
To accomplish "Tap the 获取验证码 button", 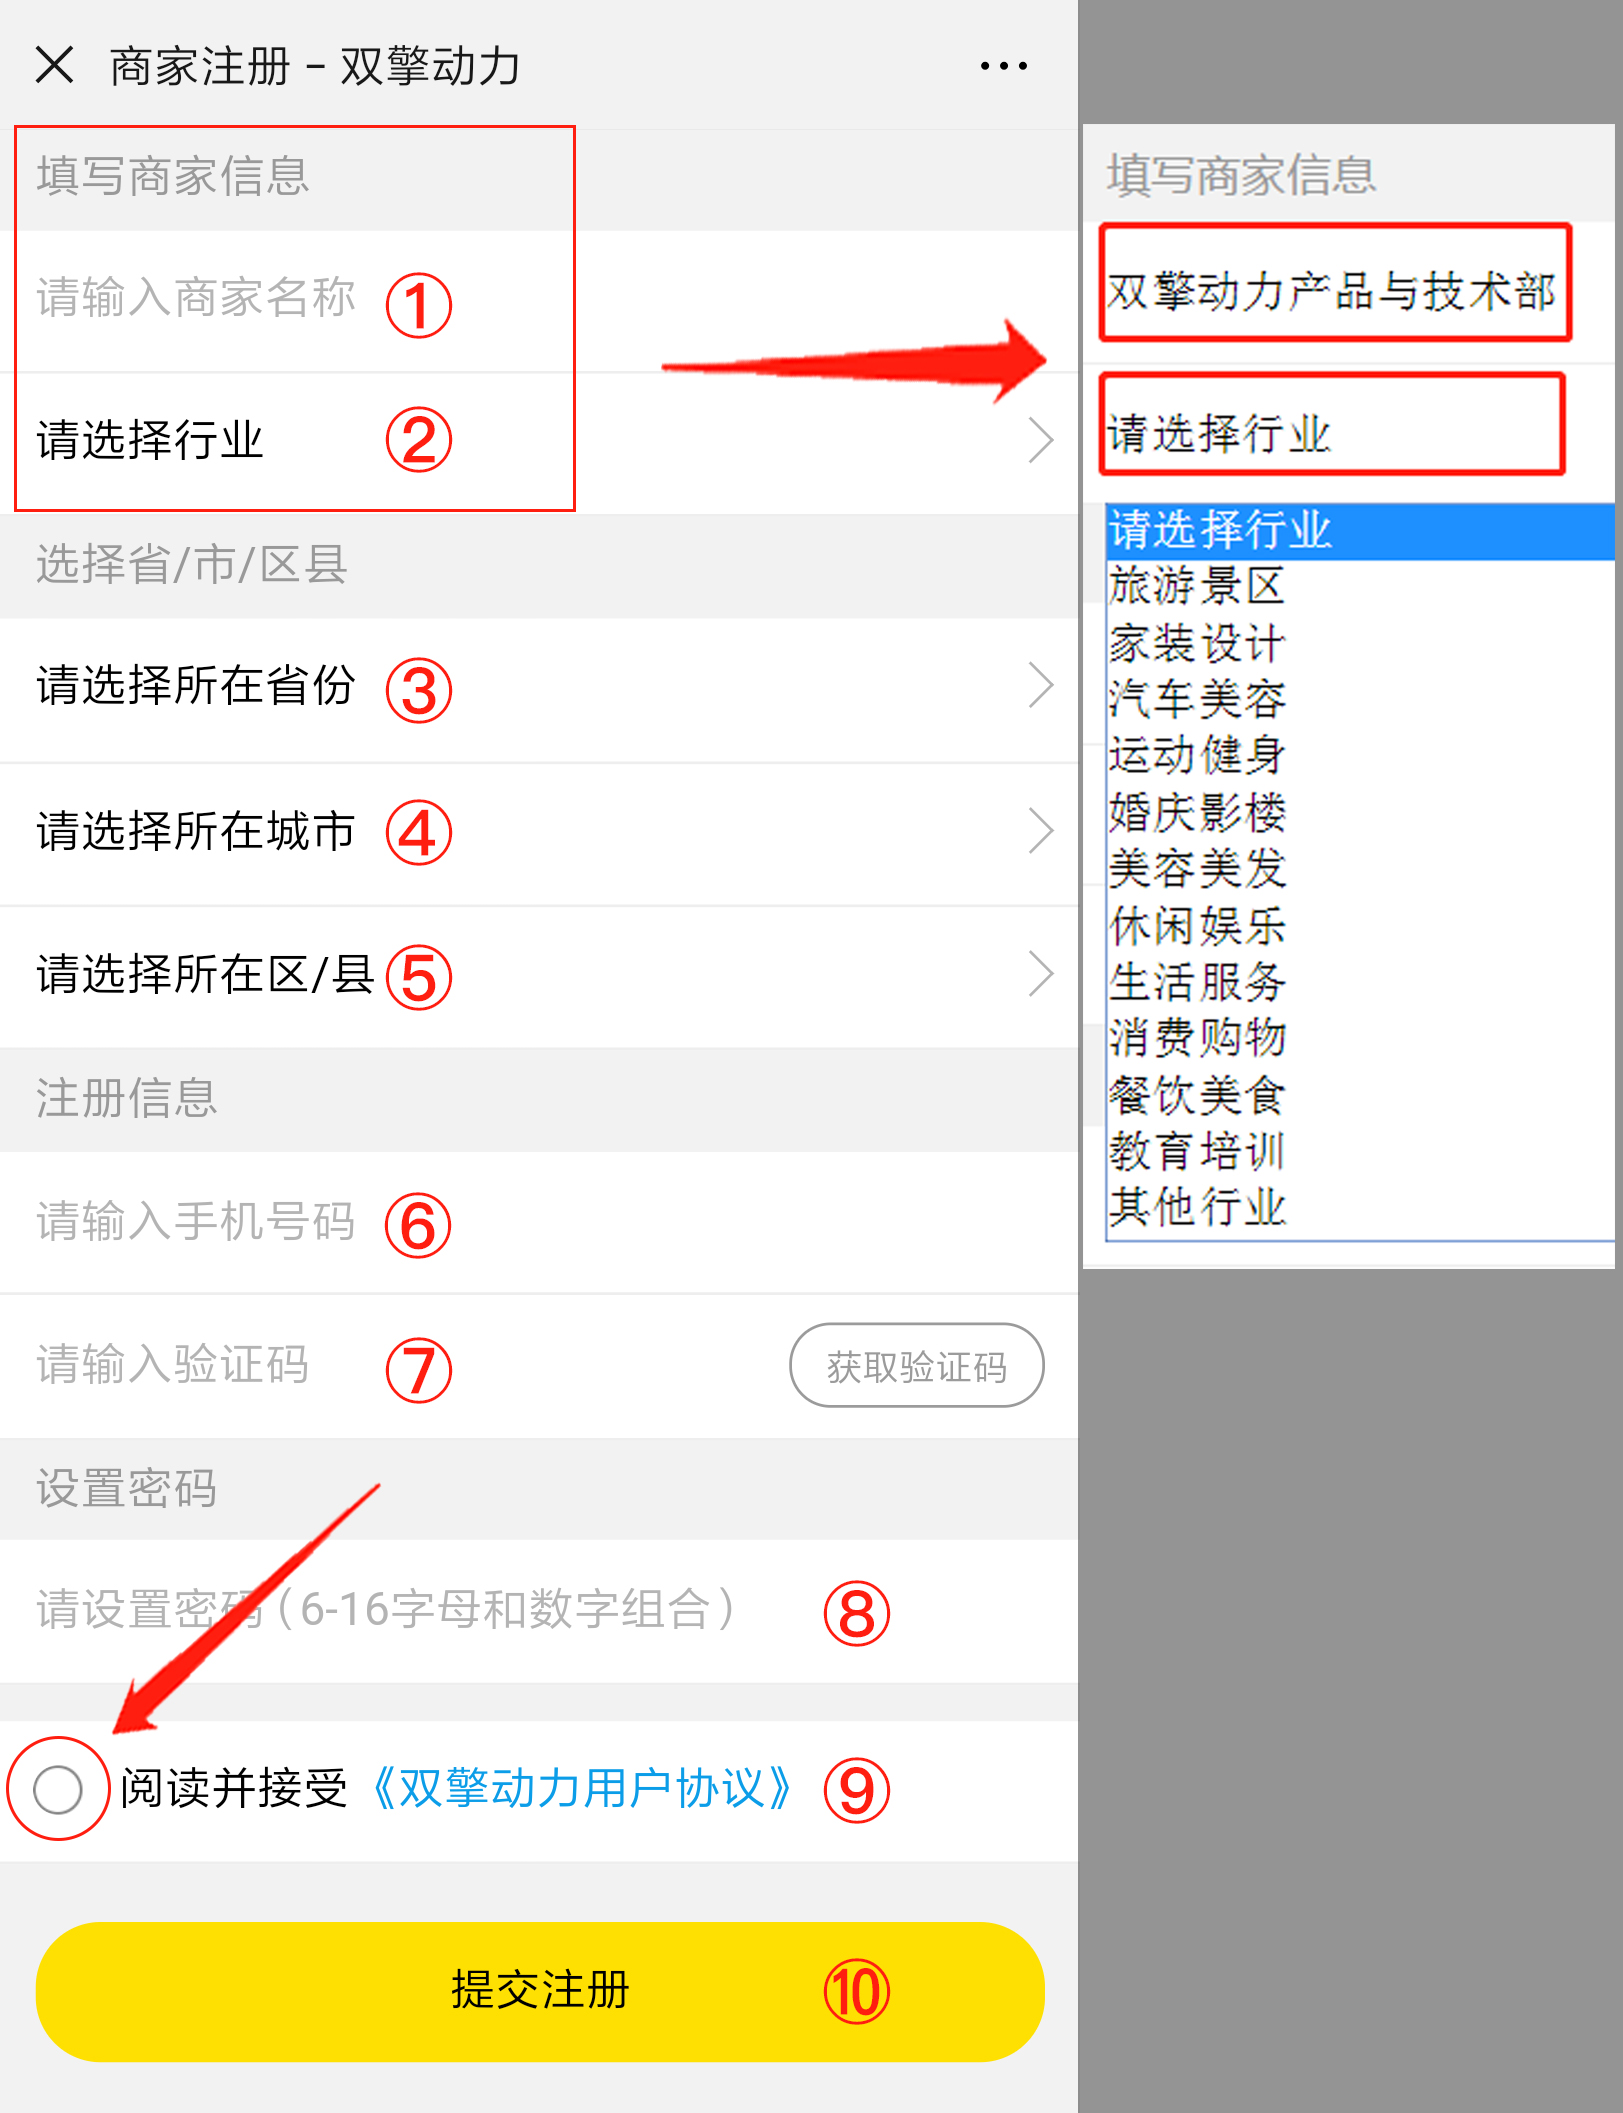I will pos(916,1366).
